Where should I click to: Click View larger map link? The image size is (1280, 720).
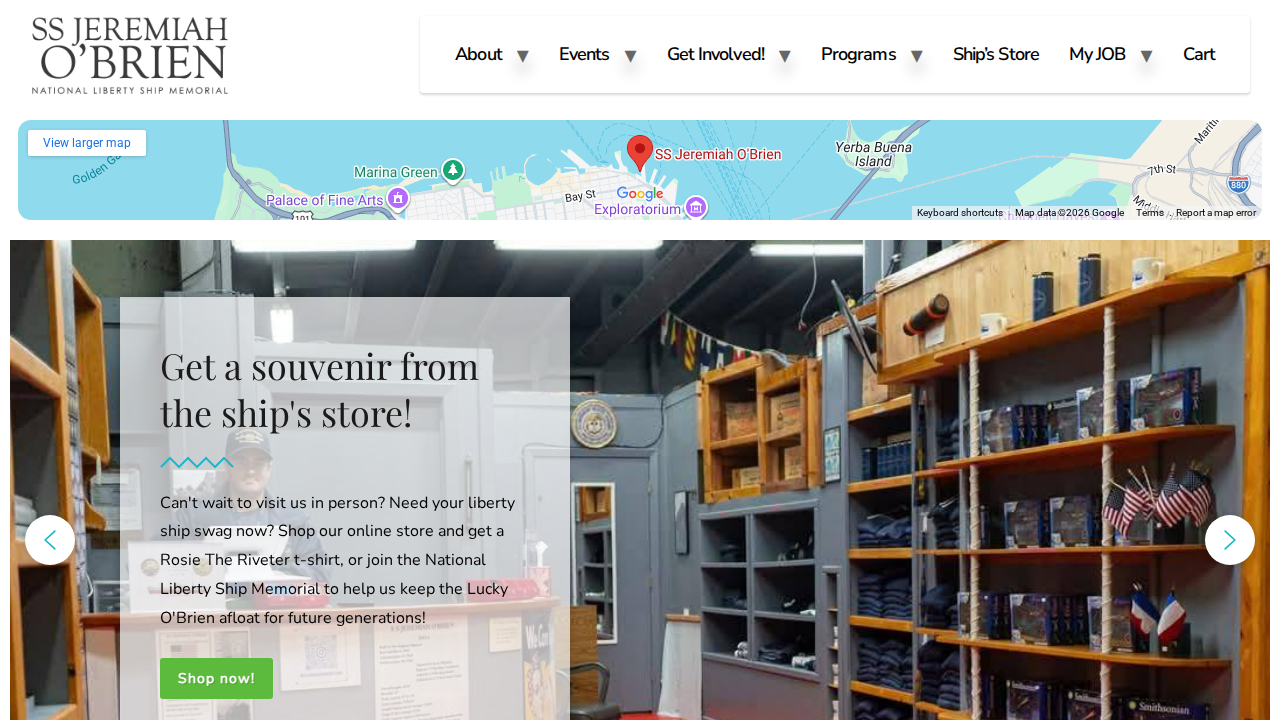(x=87, y=143)
